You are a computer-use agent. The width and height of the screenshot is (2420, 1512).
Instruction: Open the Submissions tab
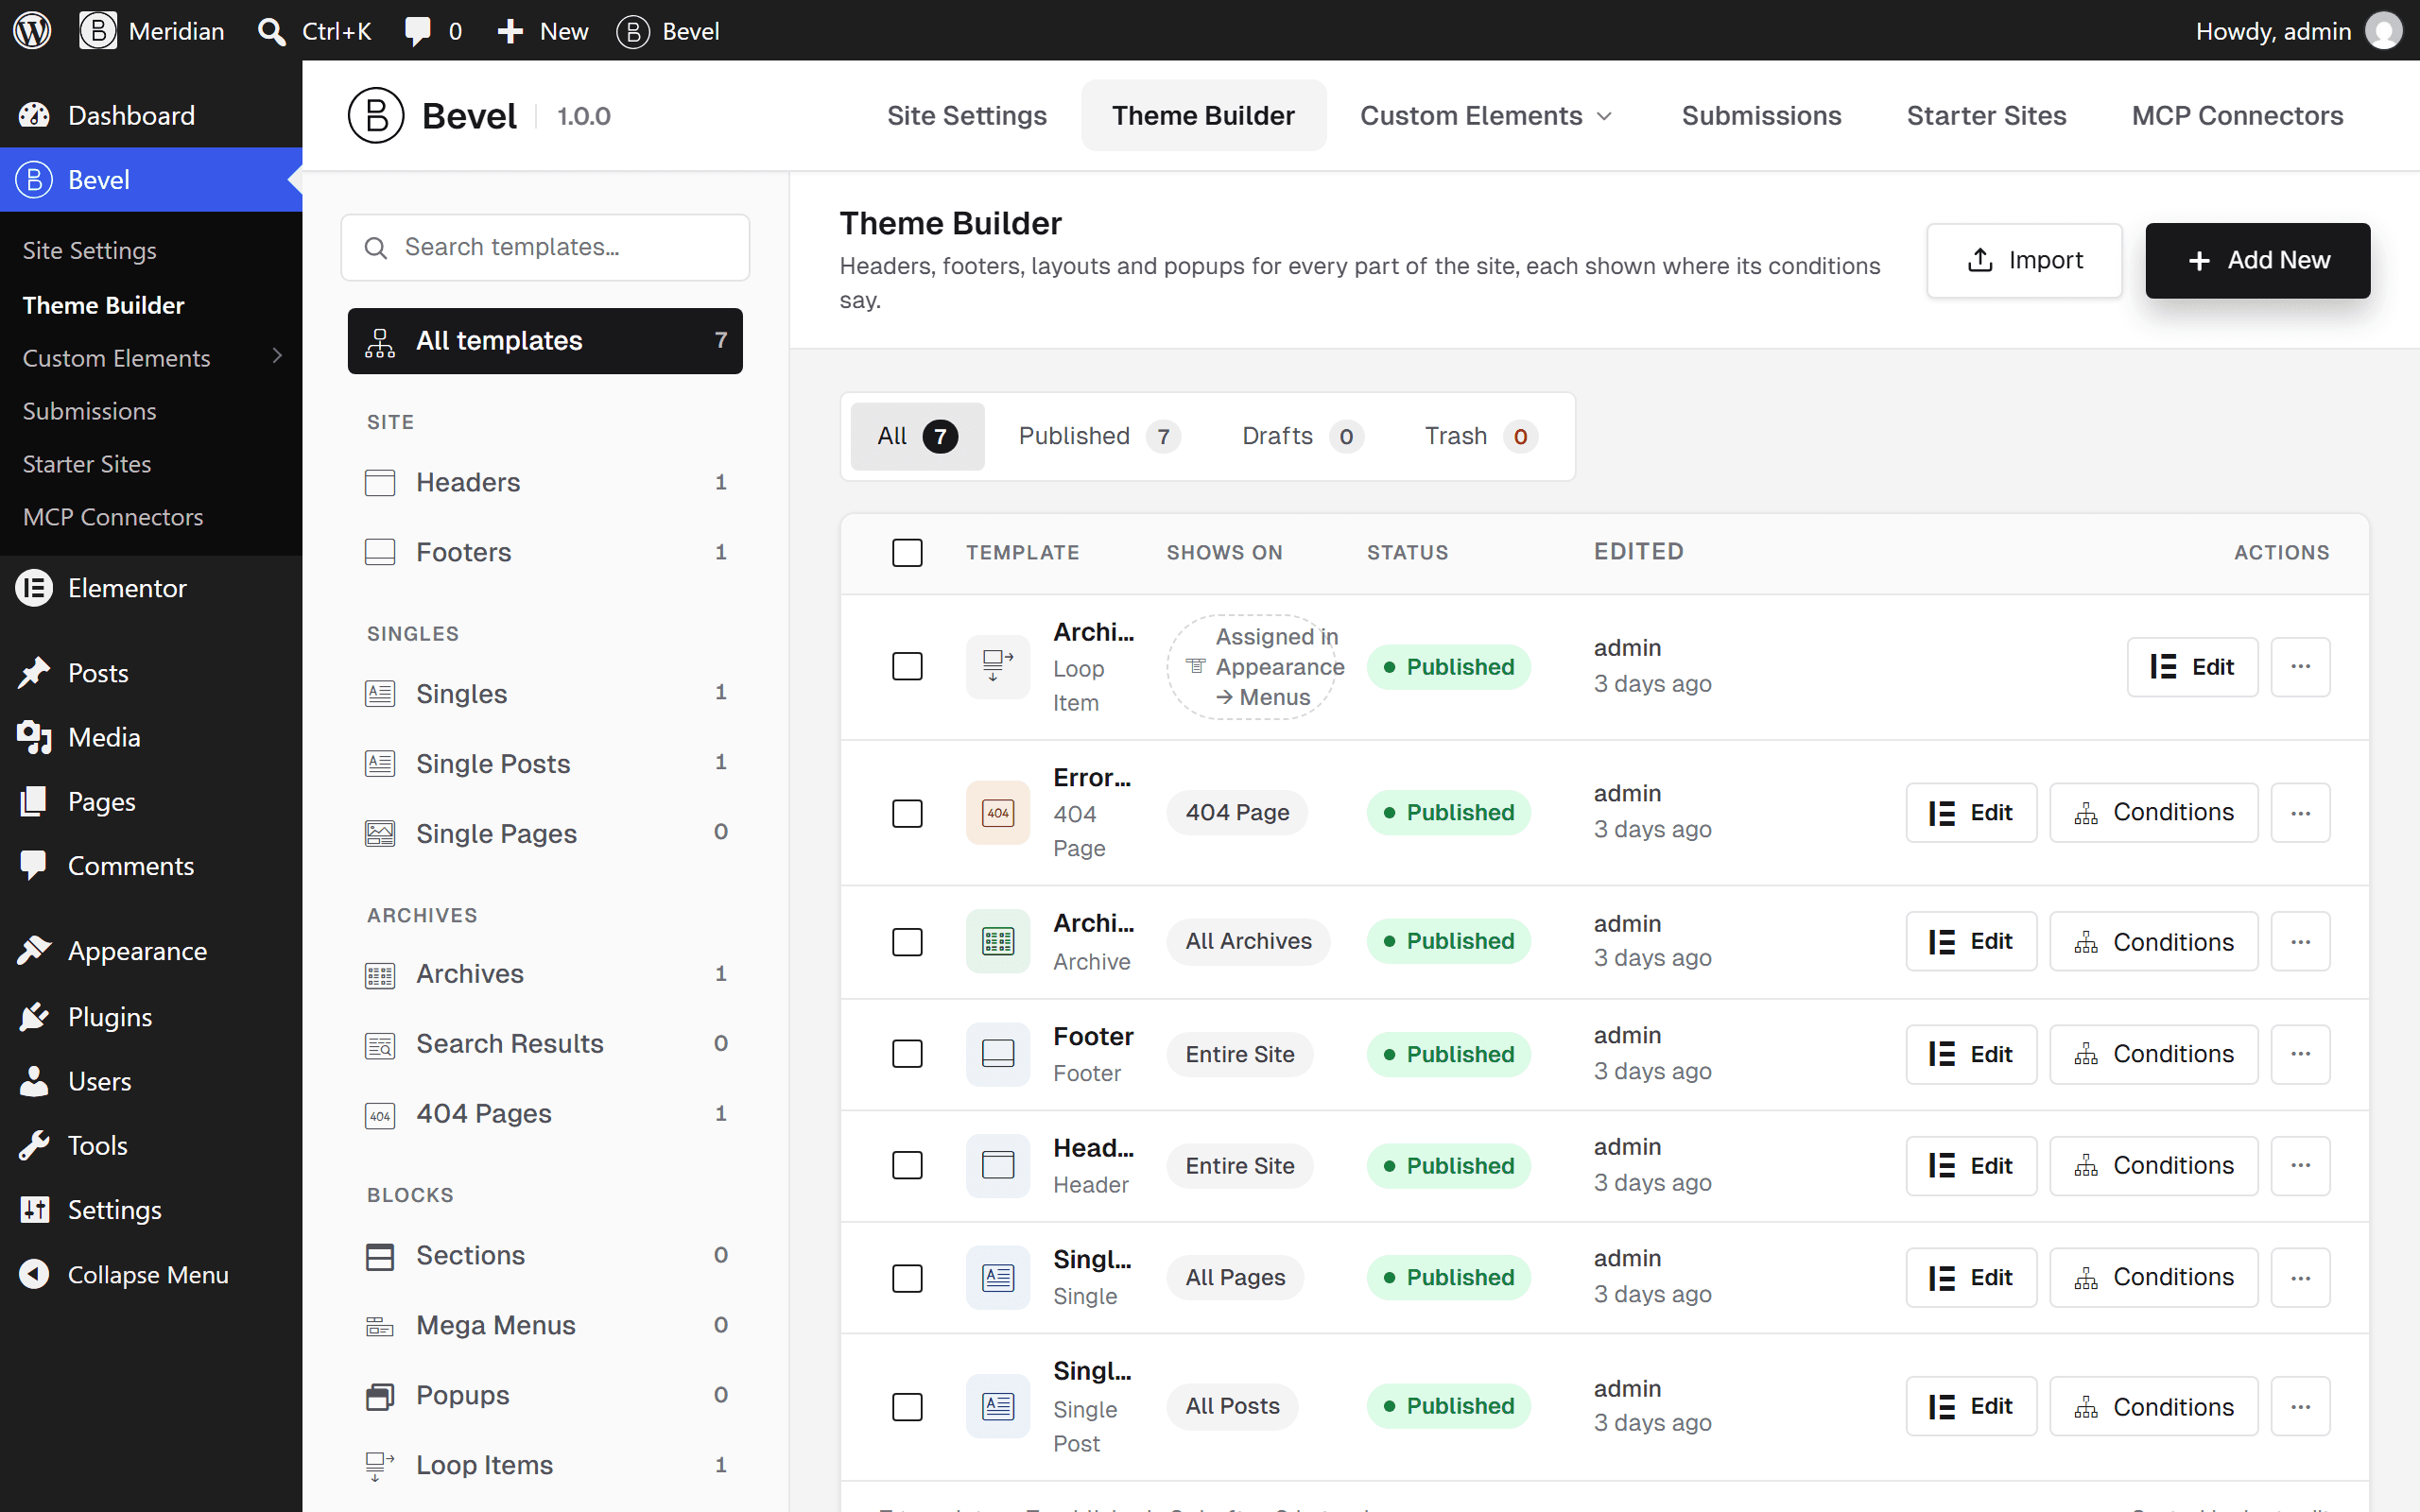[1761, 115]
